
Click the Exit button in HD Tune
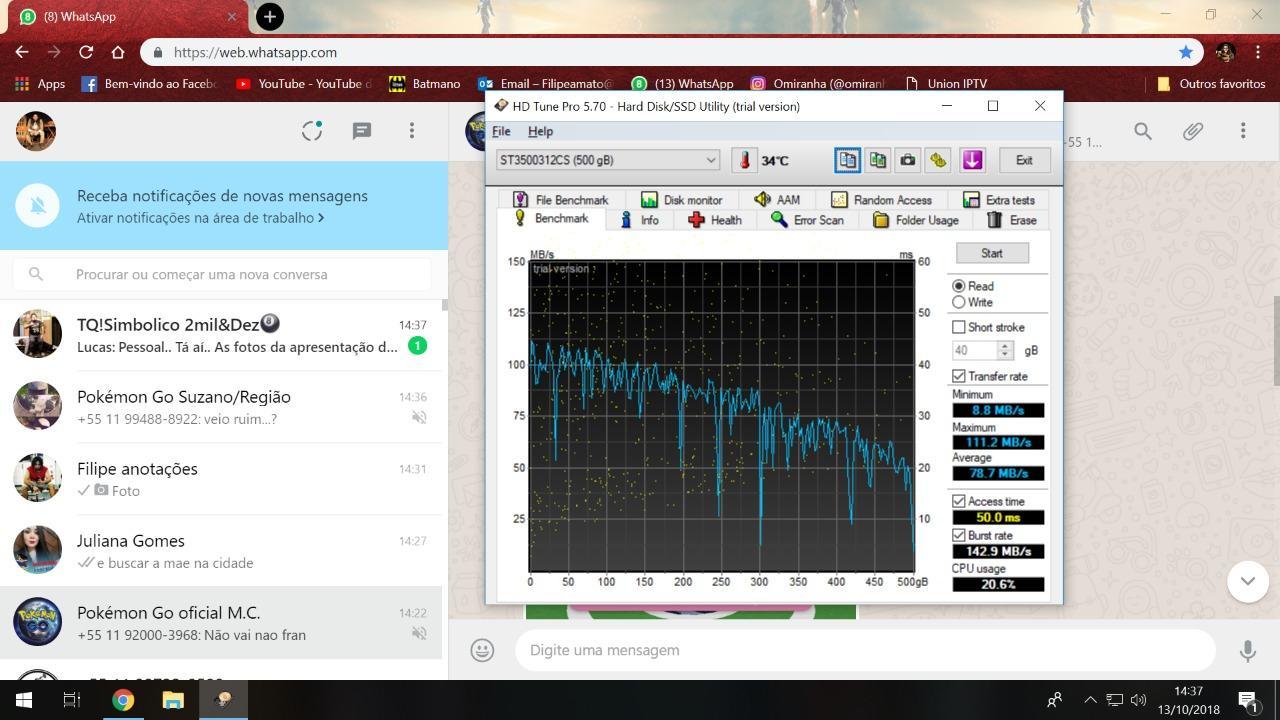point(1024,160)
